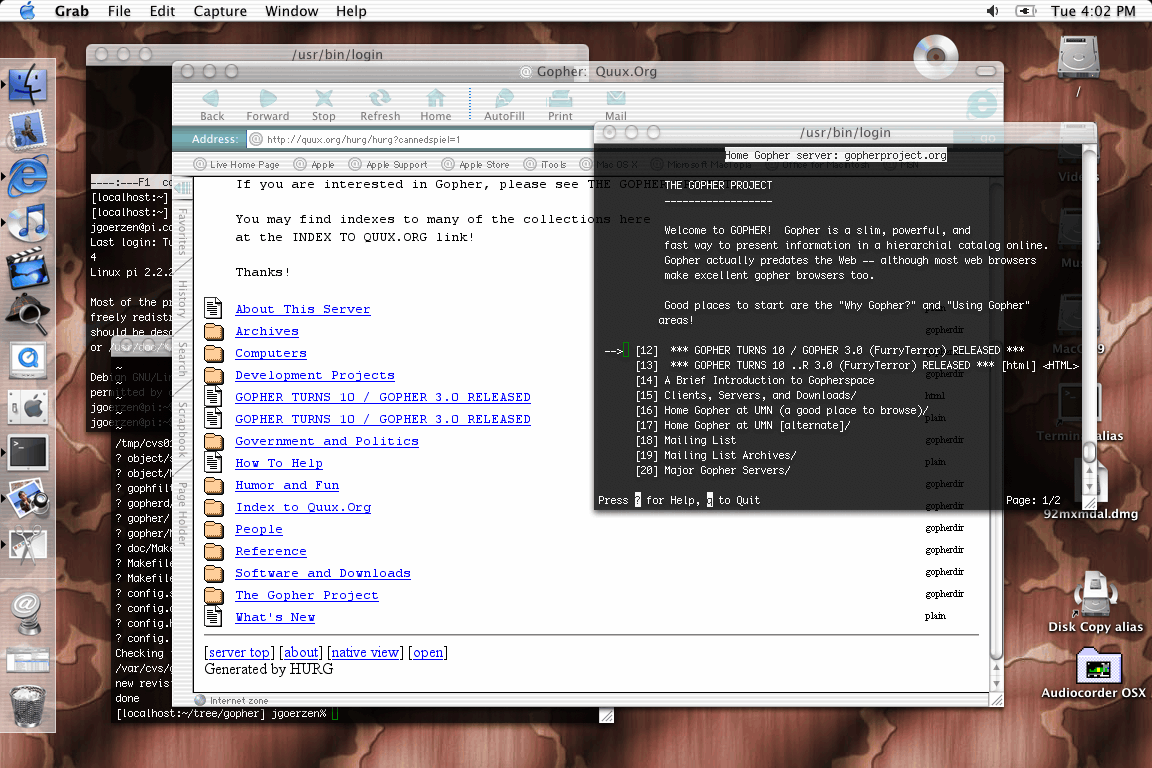Open the Government and Politics link

tap(327, 441)
